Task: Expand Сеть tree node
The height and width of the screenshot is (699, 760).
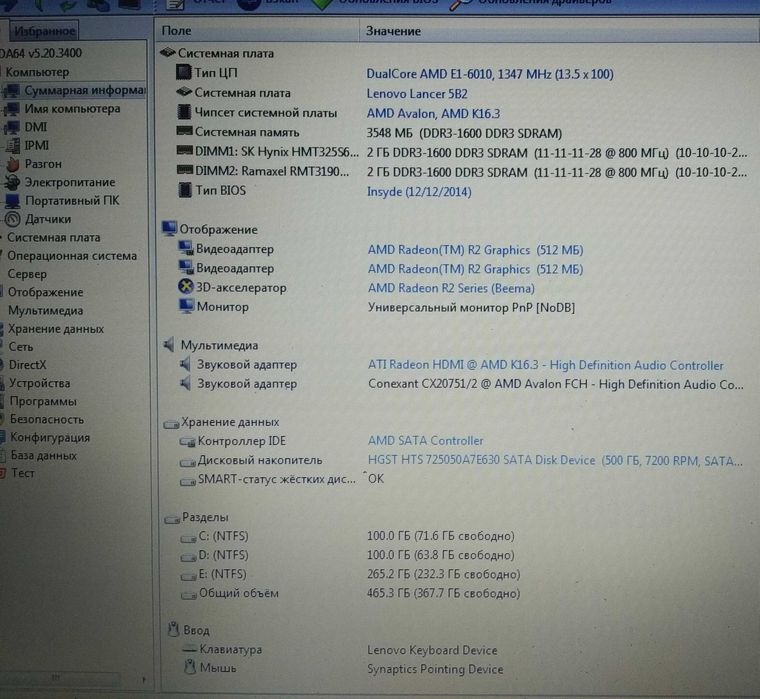Action: click(21, 347)
